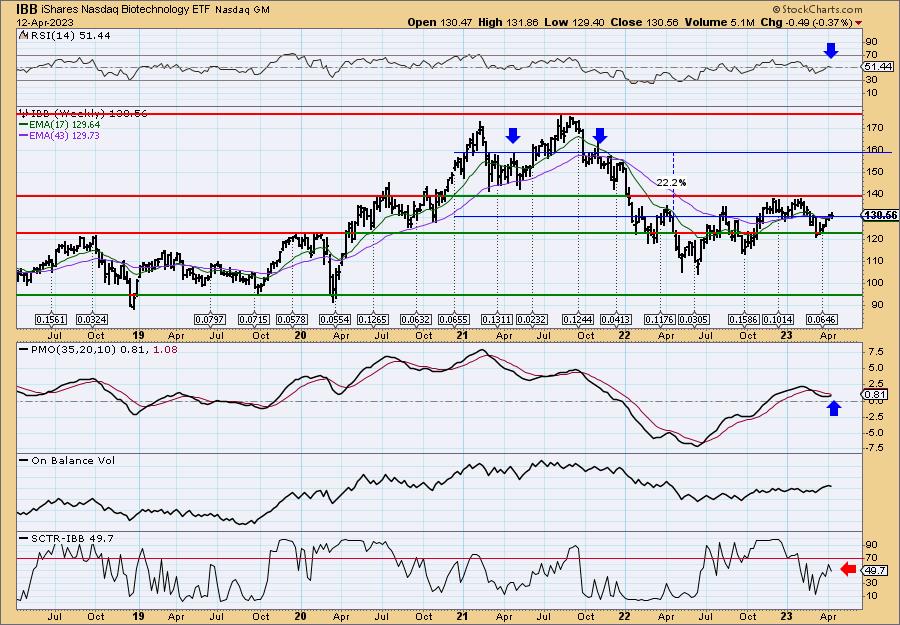
Task: Select the iShares Nasdaq Biotechnology ETF title
Action: pos(126,10)
